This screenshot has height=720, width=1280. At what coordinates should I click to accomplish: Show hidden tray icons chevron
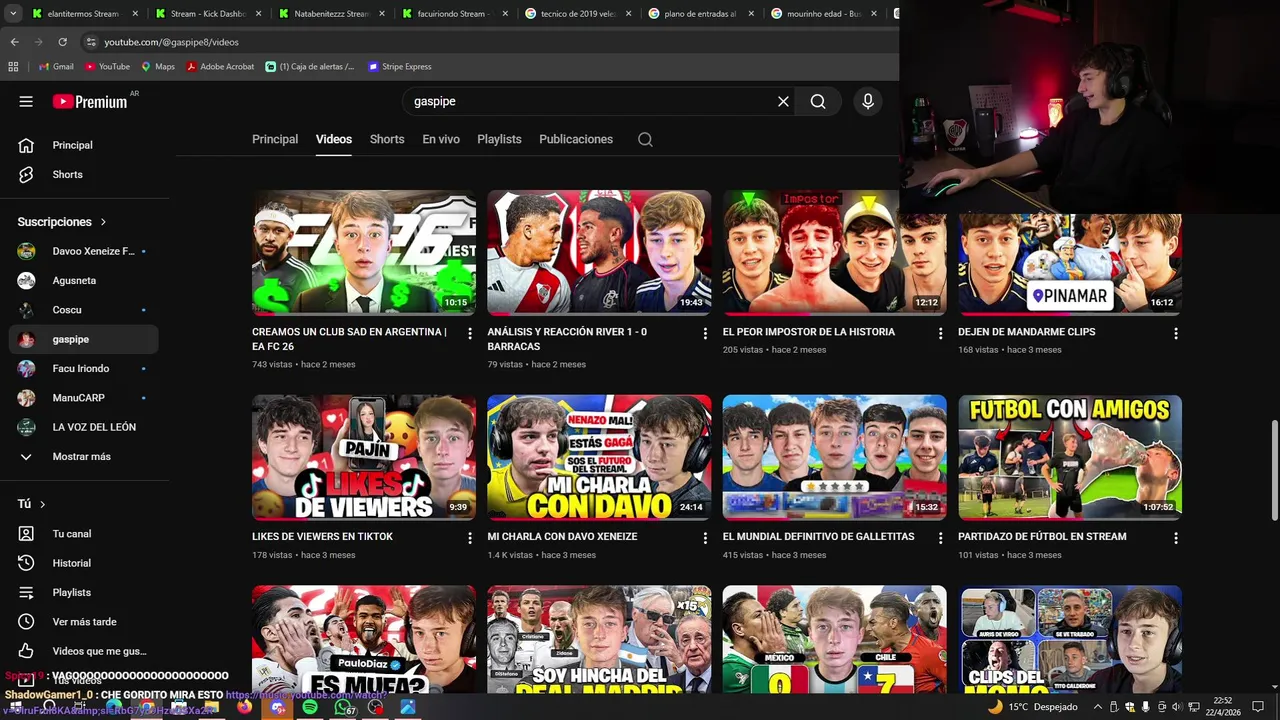(1098, 707)
